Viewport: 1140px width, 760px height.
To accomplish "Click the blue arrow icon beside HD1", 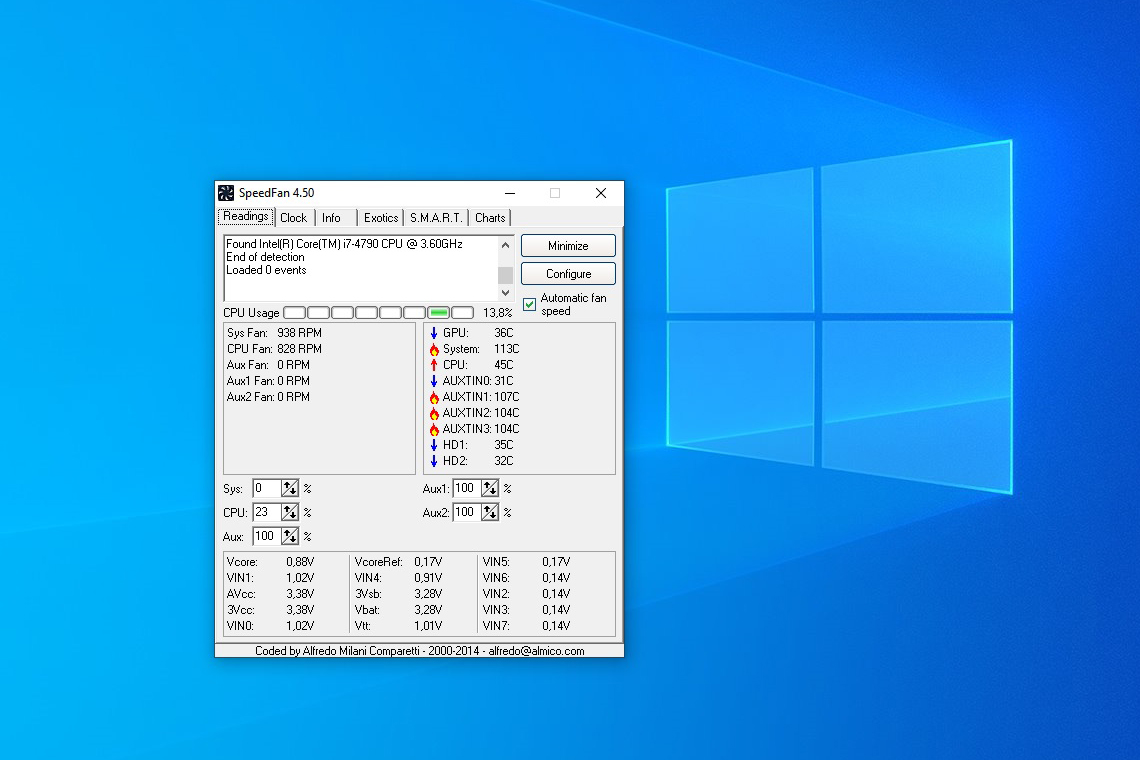I will click(x=434, y=445).
